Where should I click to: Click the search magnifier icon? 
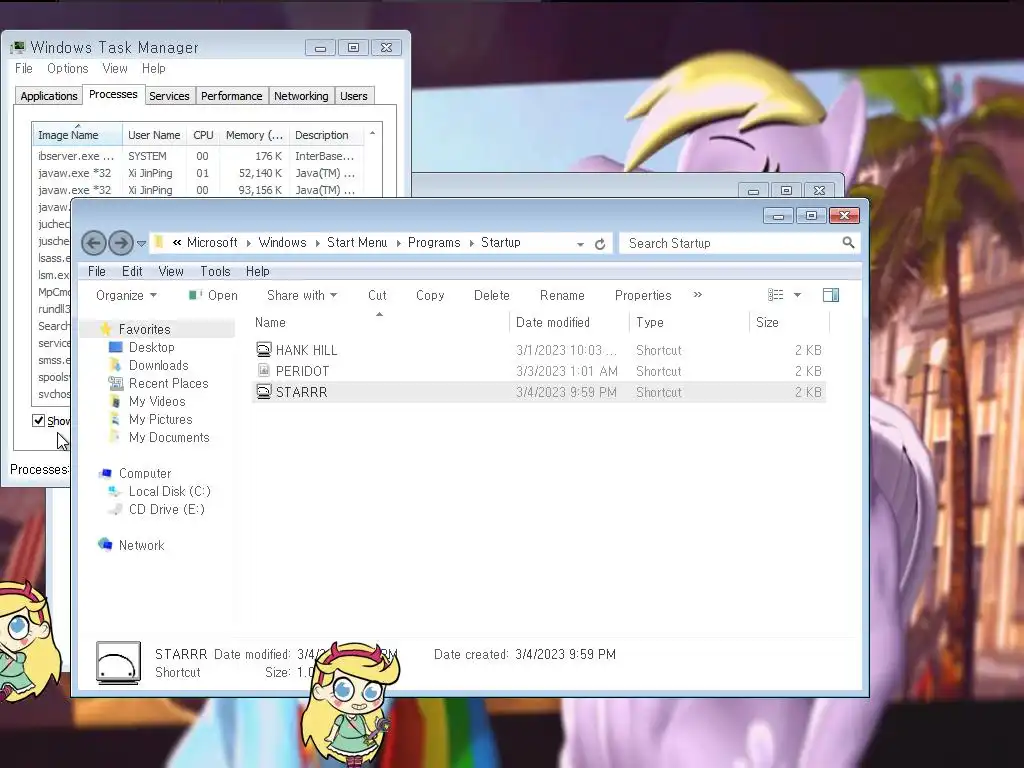pos(848,243)
